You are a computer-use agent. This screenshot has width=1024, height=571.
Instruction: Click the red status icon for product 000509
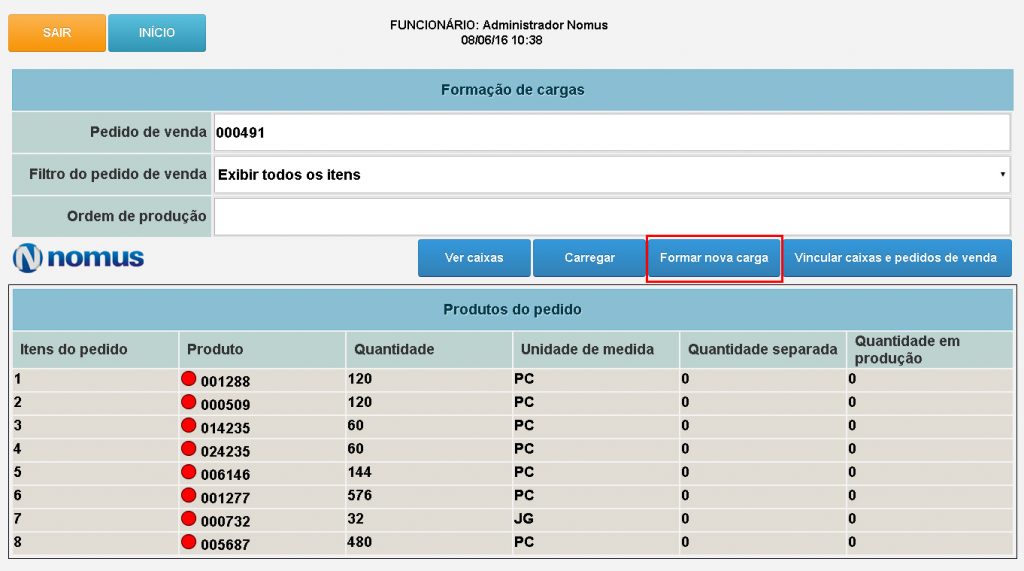[x=189, y=402]
